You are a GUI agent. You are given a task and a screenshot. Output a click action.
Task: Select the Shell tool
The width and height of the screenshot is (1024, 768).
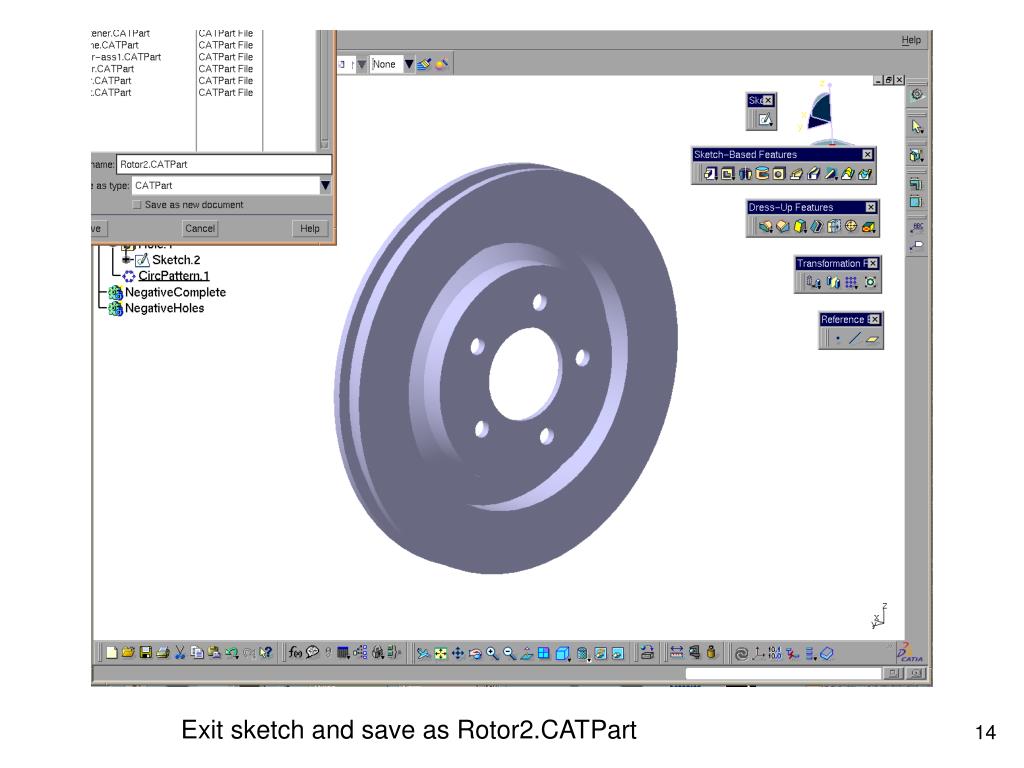[816, 226]
